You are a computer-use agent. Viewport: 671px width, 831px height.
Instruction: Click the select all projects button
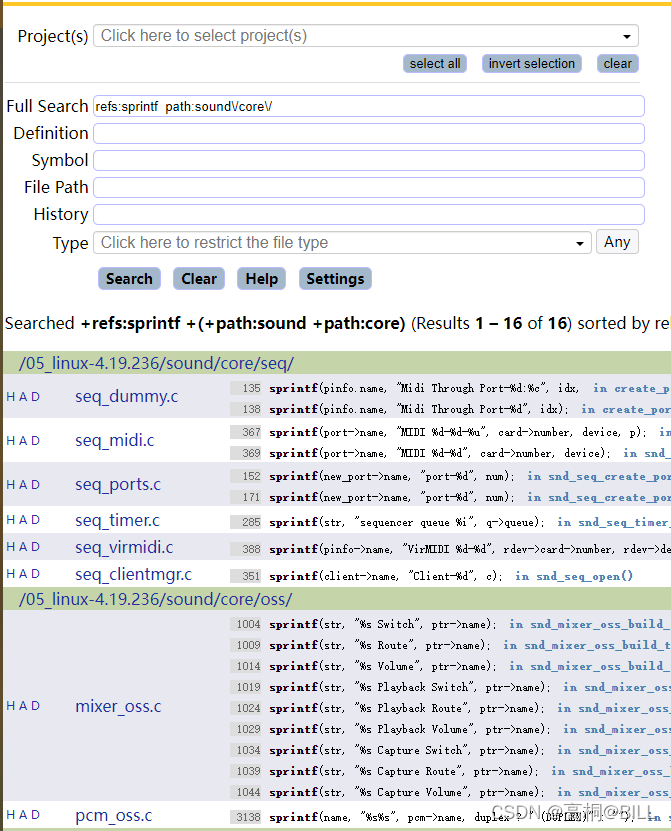tap(435, 64)
